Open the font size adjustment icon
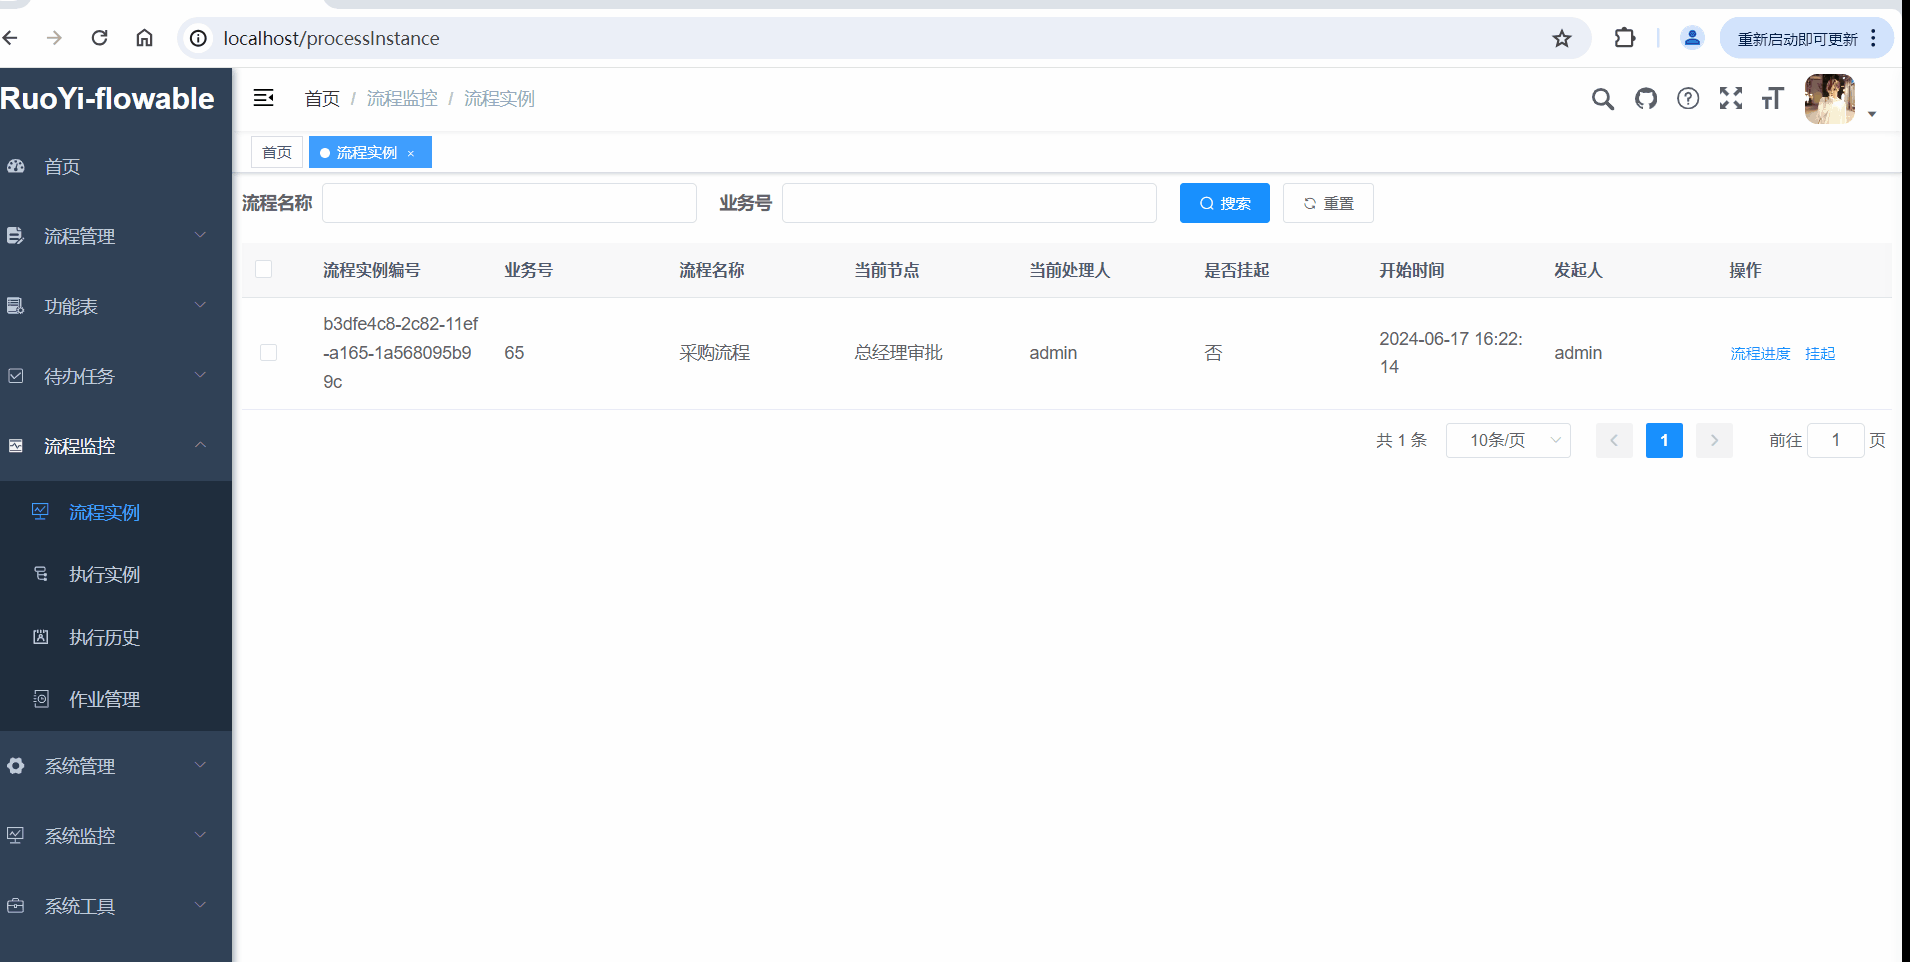The height and width of the screenshot is (962, 1910). (1773, 99)
